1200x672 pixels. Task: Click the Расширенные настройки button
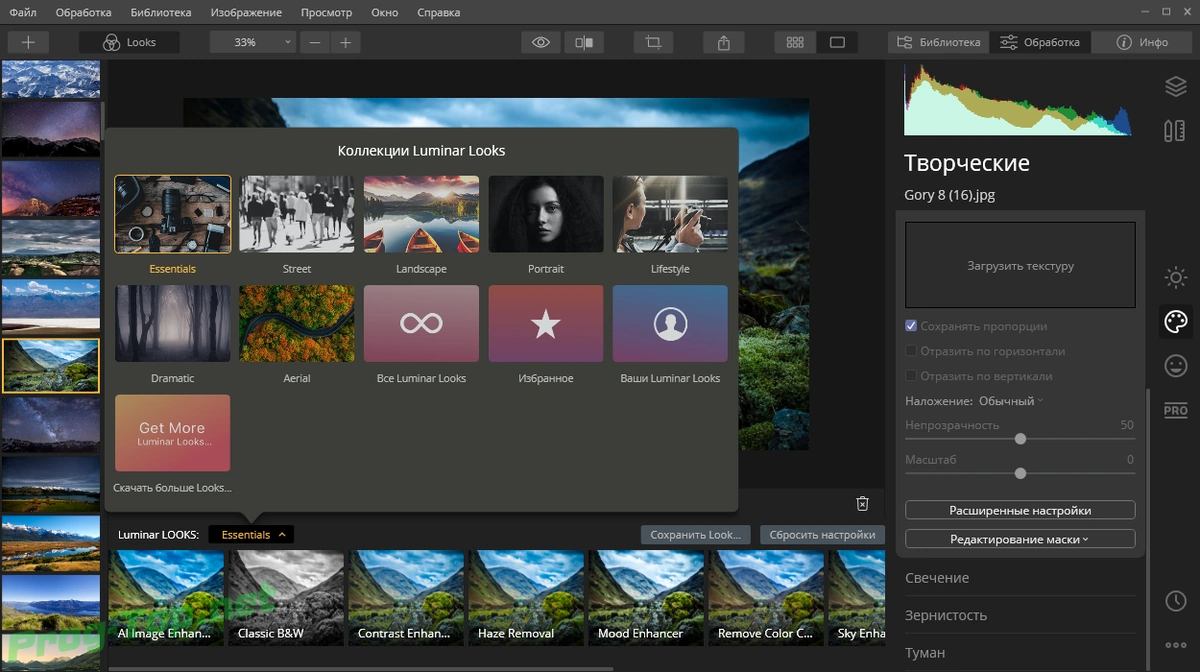(x=1020, y=510)
